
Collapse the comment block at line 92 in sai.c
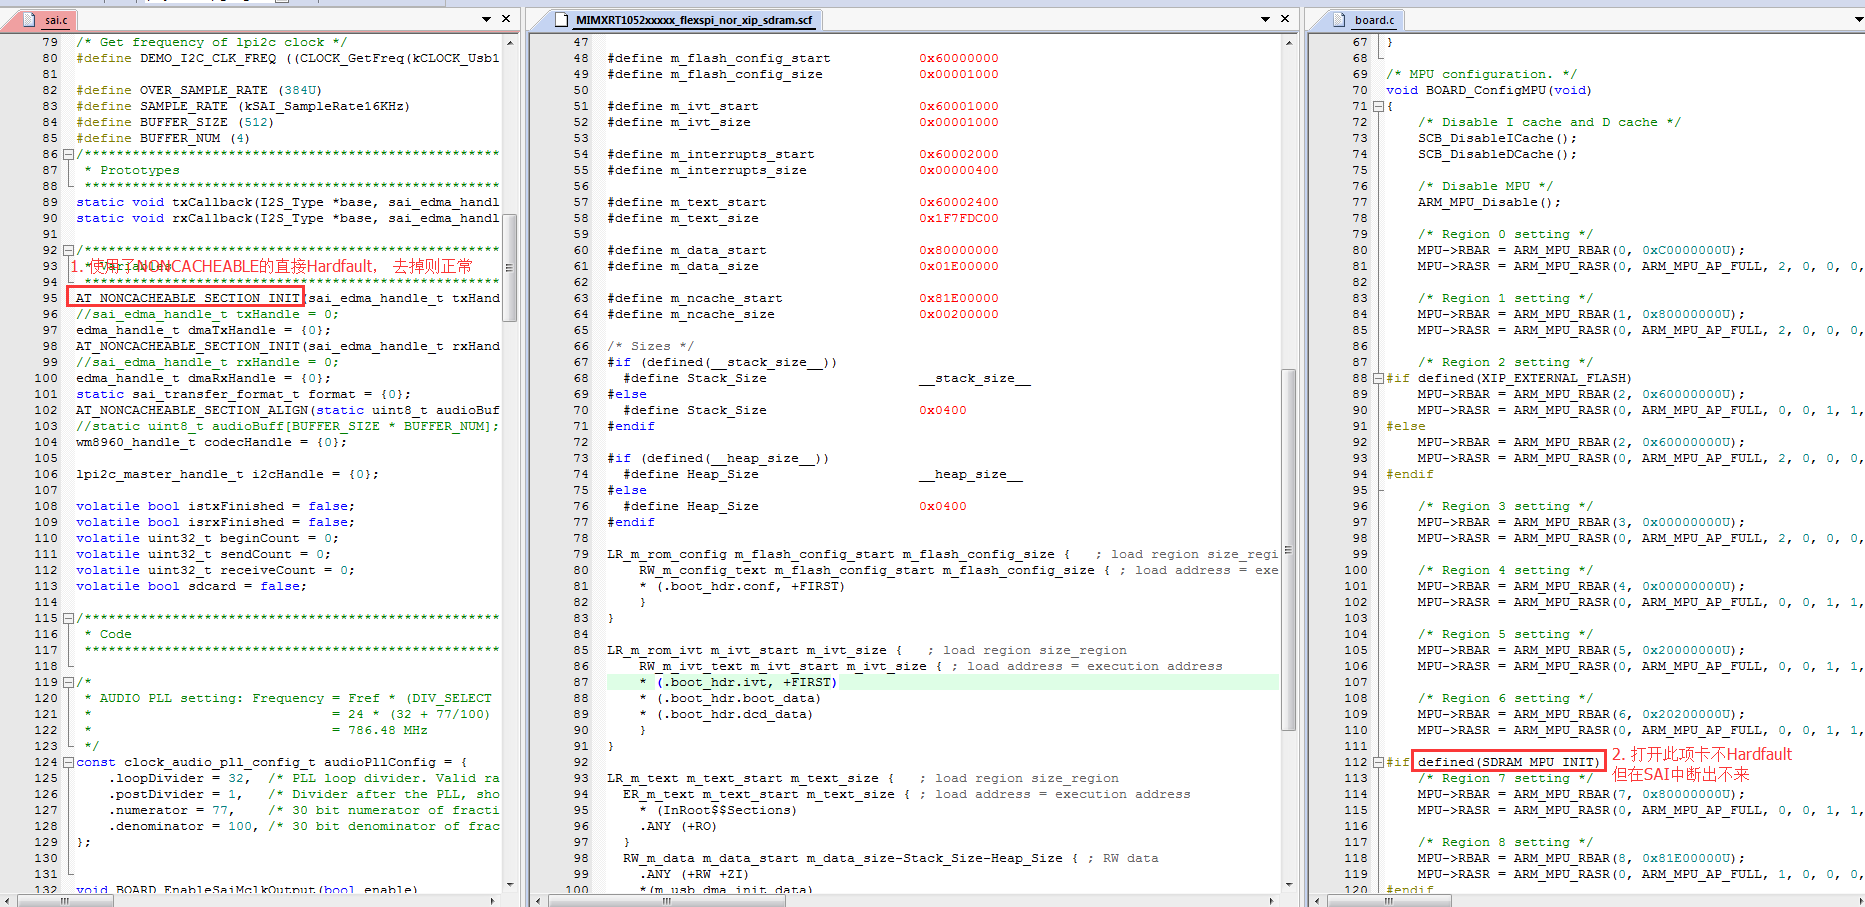click(x=68, y=250)
